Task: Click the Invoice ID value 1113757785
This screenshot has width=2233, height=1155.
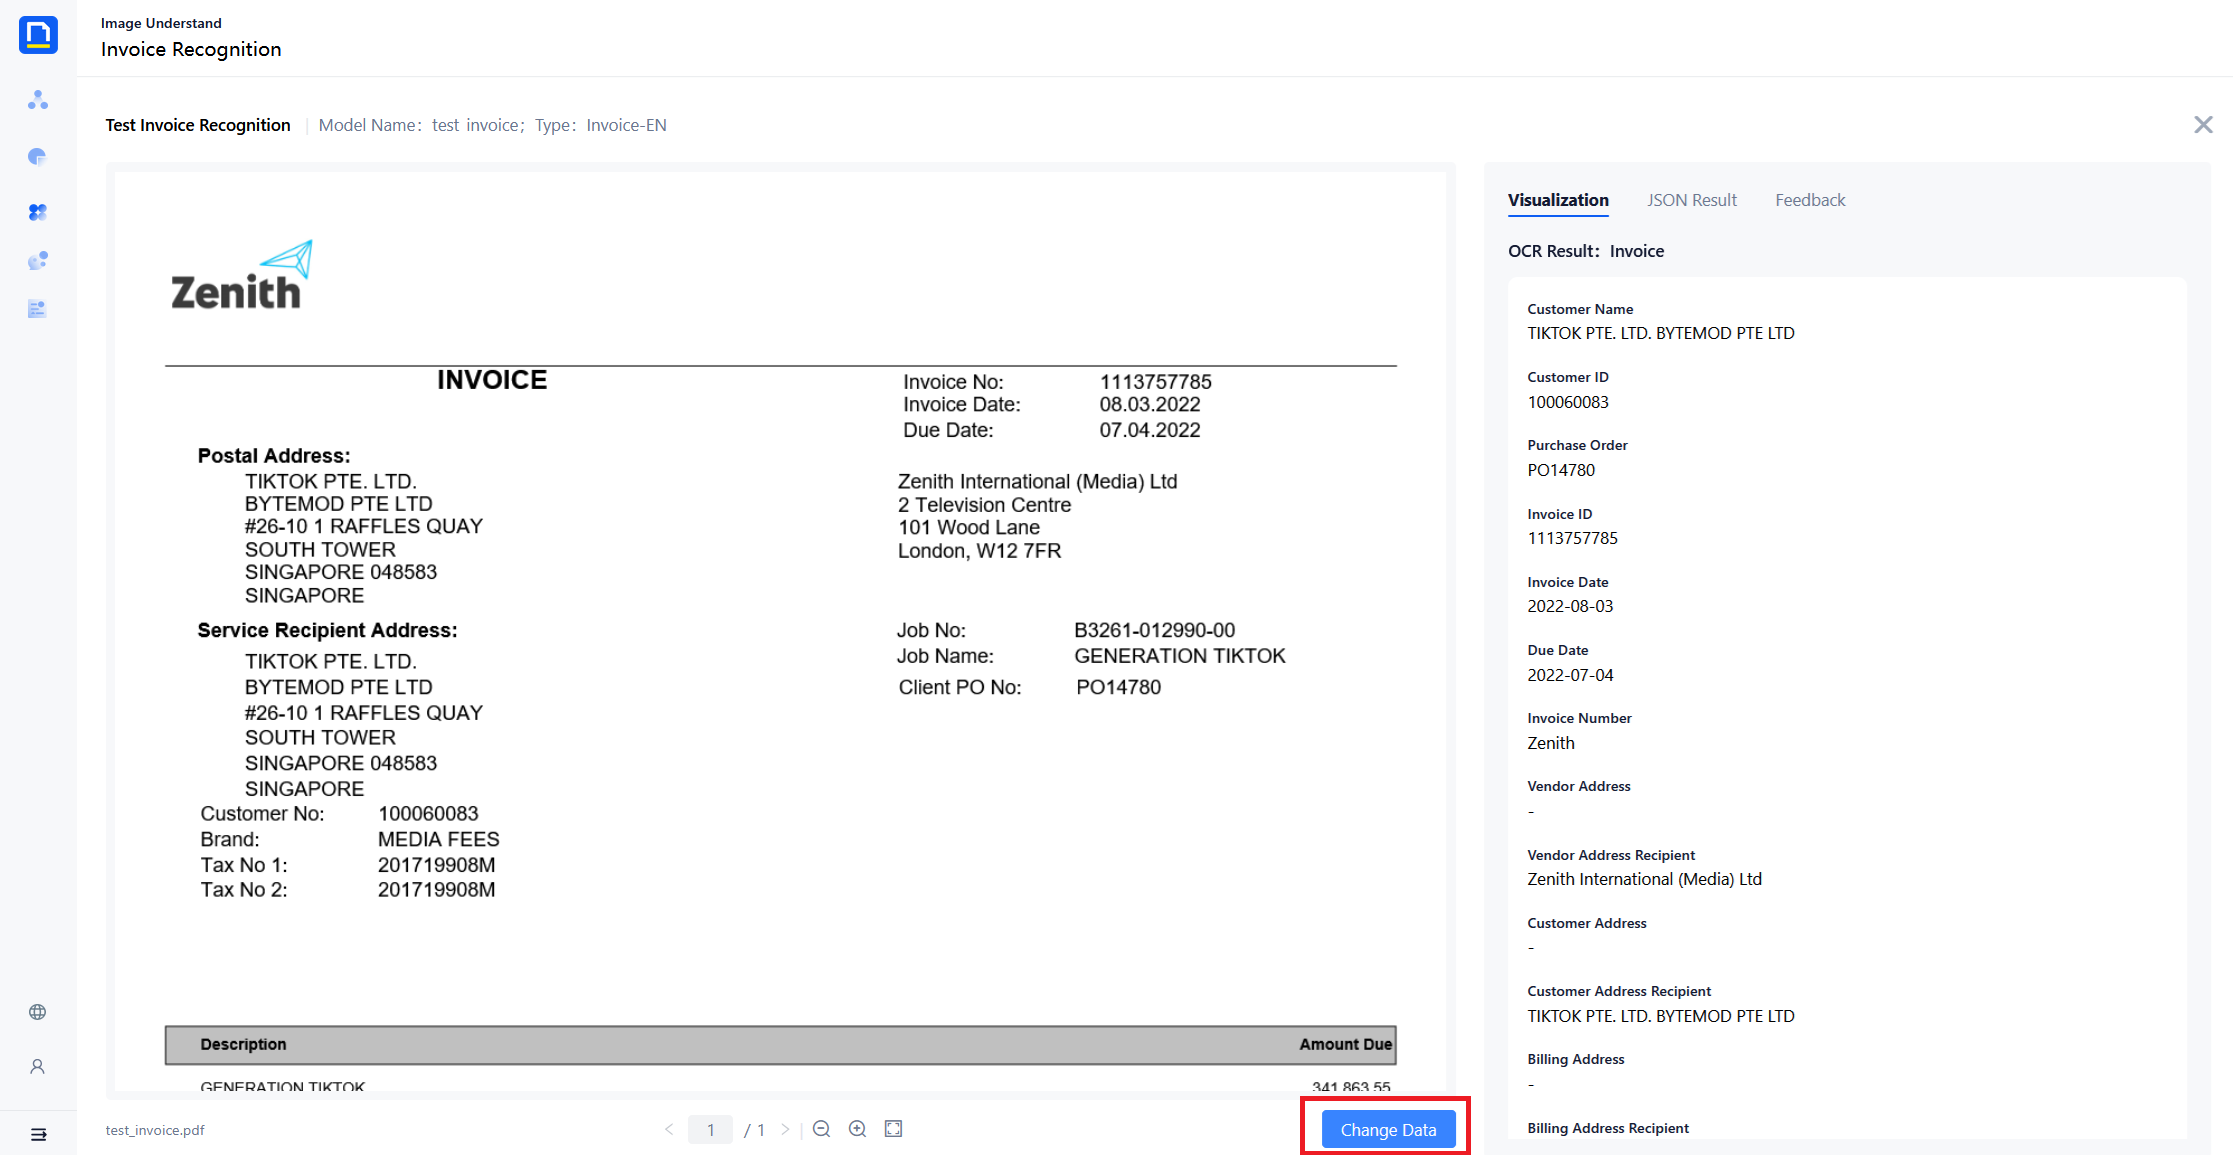Action: tap(1572, 538)
